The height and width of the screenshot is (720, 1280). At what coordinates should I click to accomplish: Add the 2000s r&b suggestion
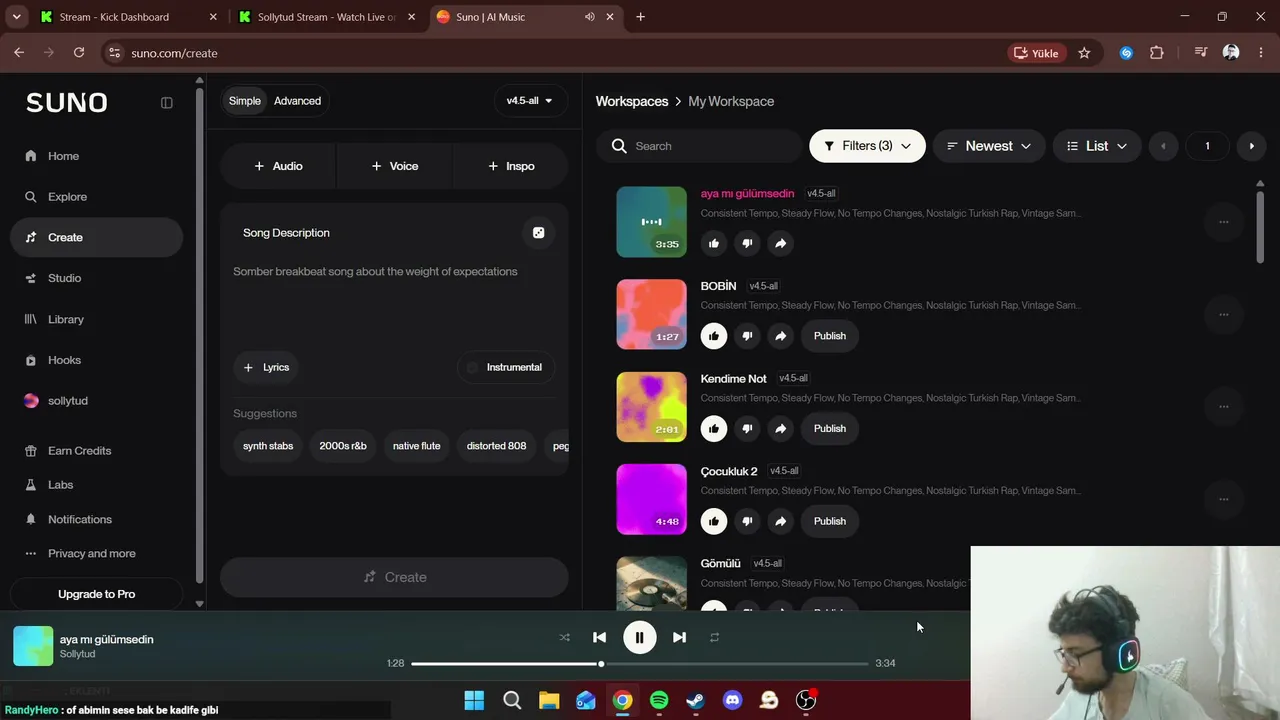point(343,446)
